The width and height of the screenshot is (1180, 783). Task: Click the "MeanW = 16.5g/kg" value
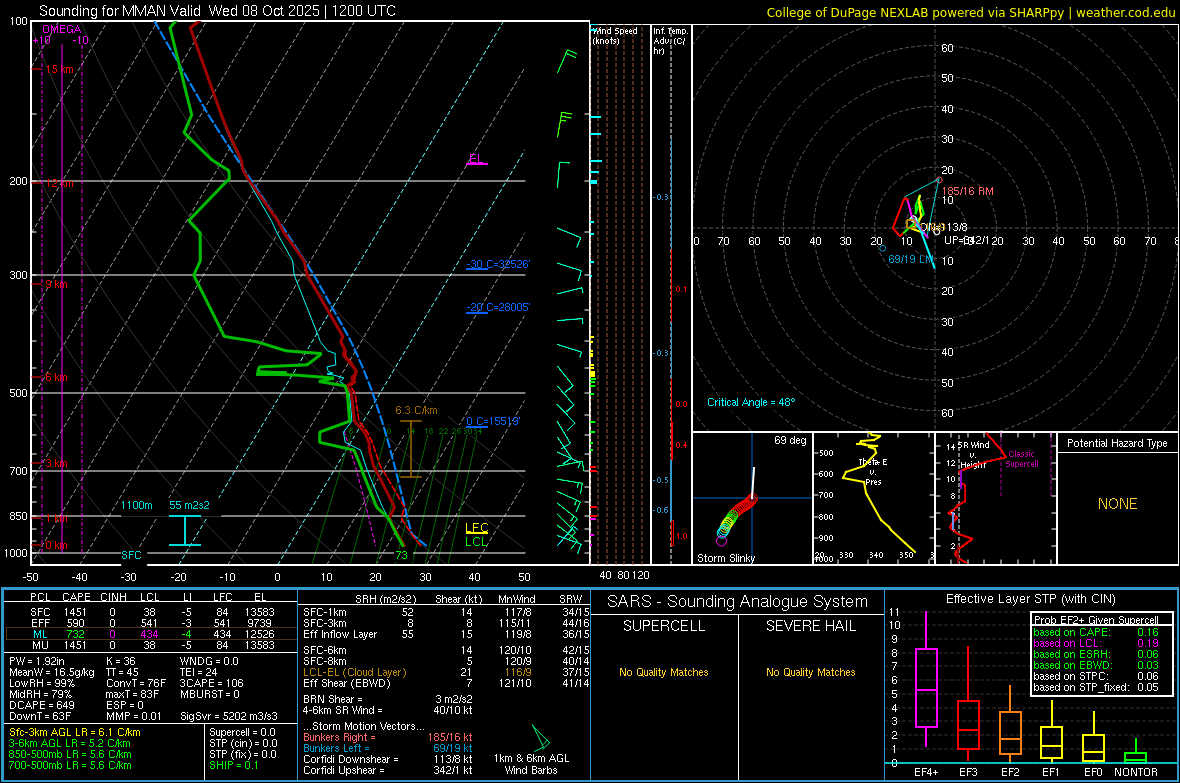pyautogui.click(x=52, y=672)
